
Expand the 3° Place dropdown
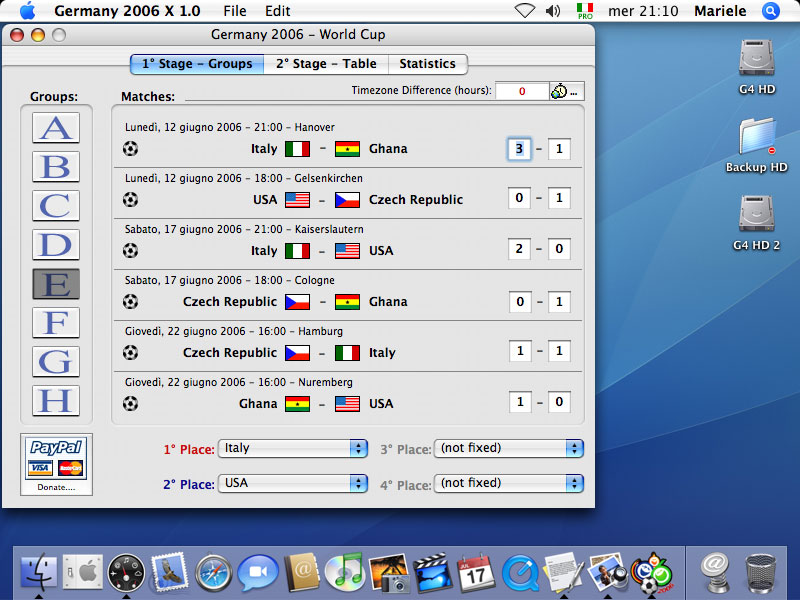coord(509,449)
